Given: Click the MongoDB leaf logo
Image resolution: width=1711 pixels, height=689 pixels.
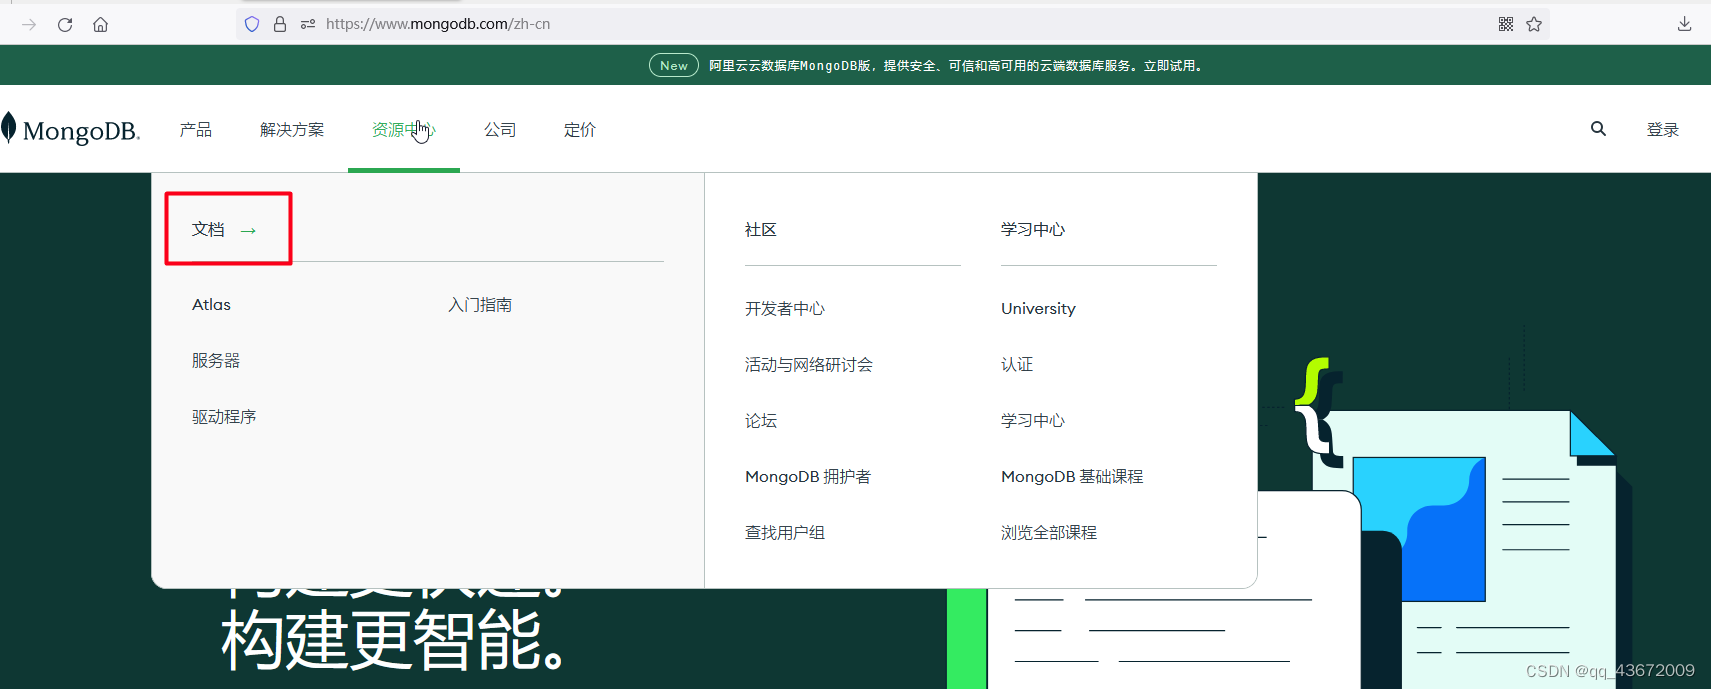Looking at the screenshot, I should [x=9, y=128].
